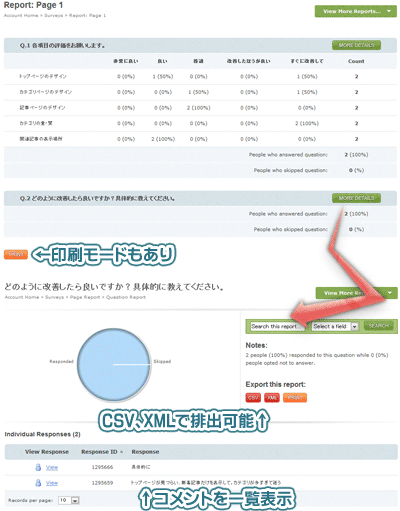Click dropdown arrow on lower View More Reports
400x511 pixels.
[390, 293]
